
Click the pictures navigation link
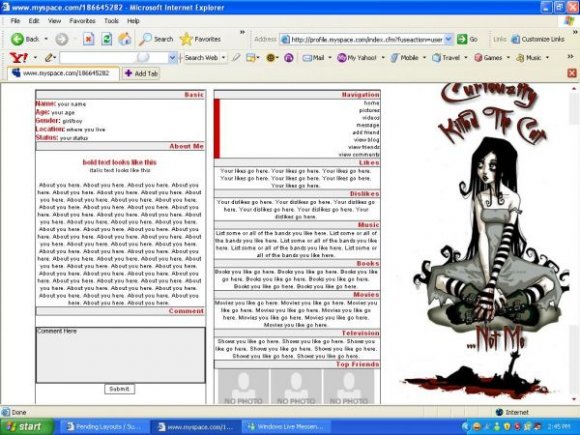click(x=369, y=110)
